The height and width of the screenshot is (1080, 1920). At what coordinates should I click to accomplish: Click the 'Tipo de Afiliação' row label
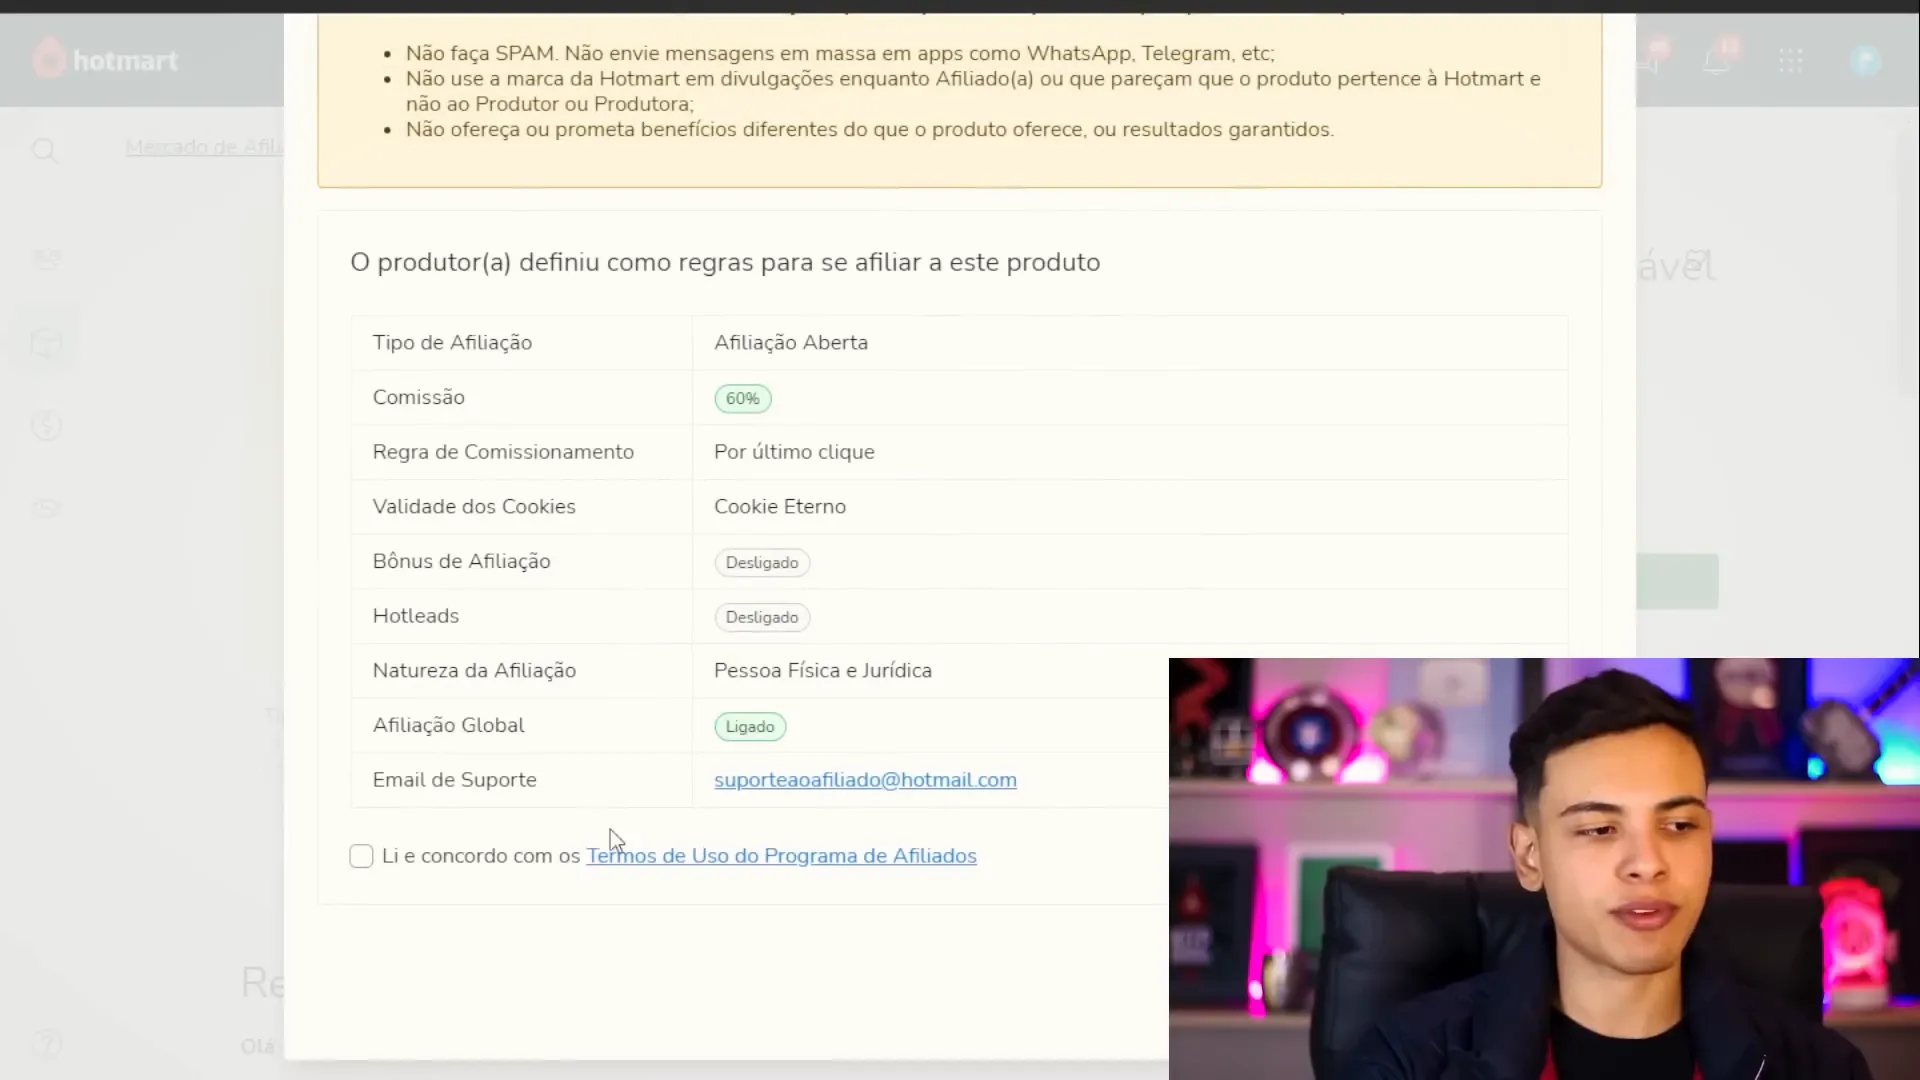click(x=452, y=343)
